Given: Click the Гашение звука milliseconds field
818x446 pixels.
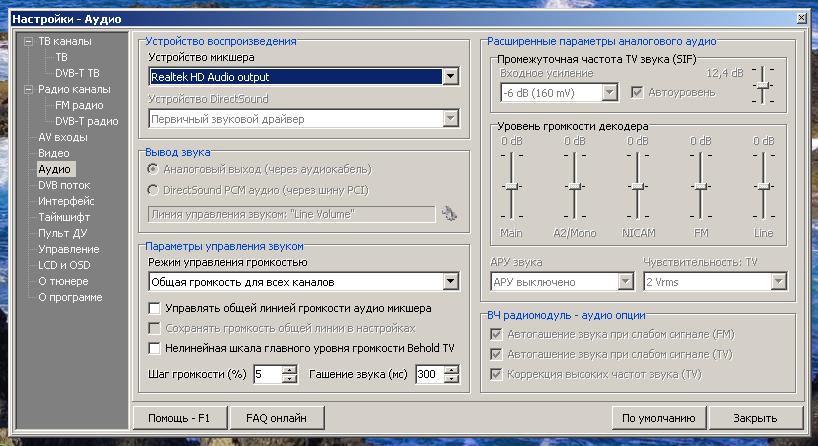Looking at the screenshot, I should (428, 374).
